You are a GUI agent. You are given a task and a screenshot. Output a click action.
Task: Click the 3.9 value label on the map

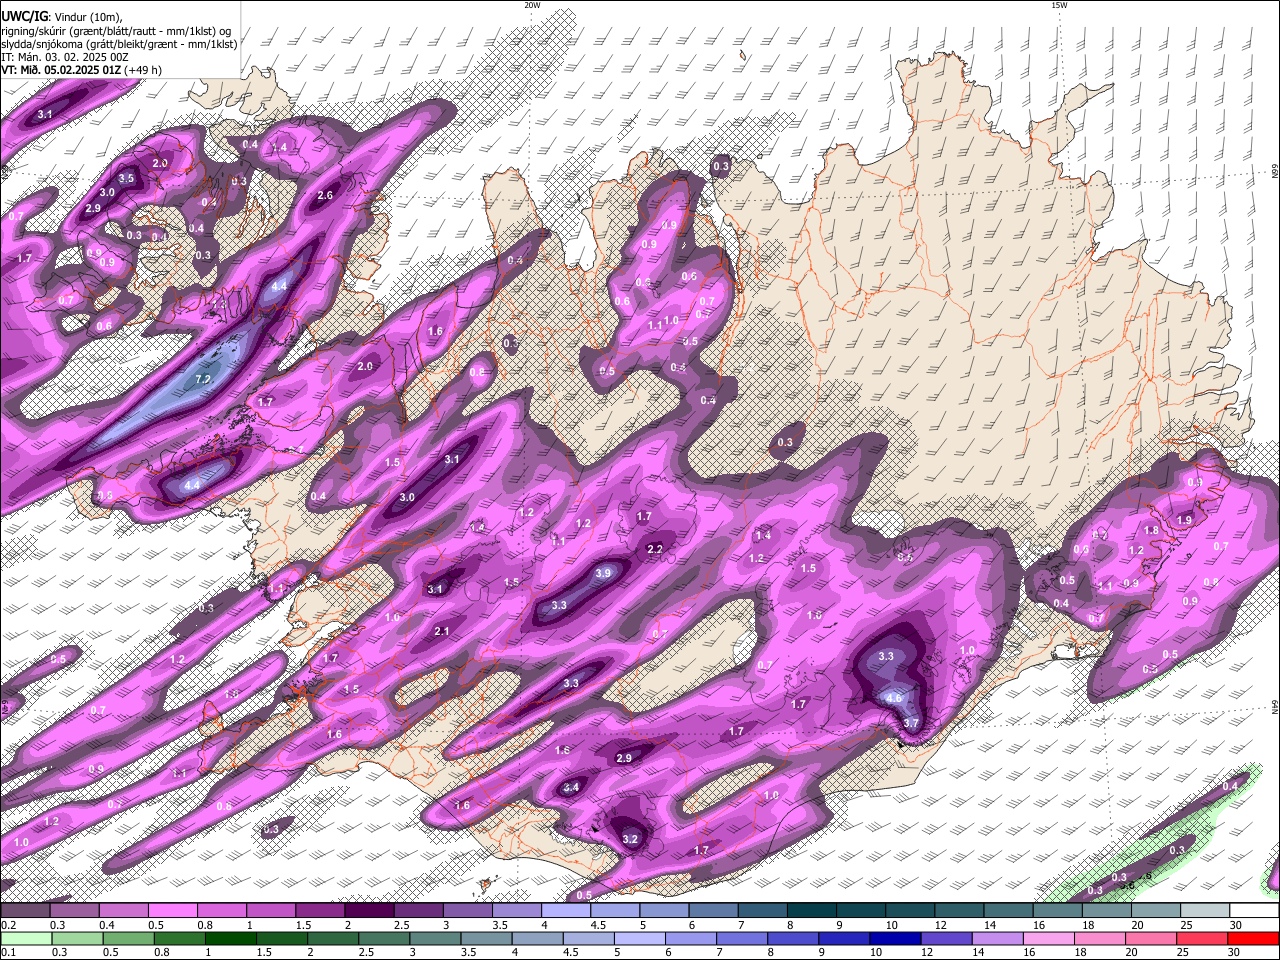tap(603, 573)
